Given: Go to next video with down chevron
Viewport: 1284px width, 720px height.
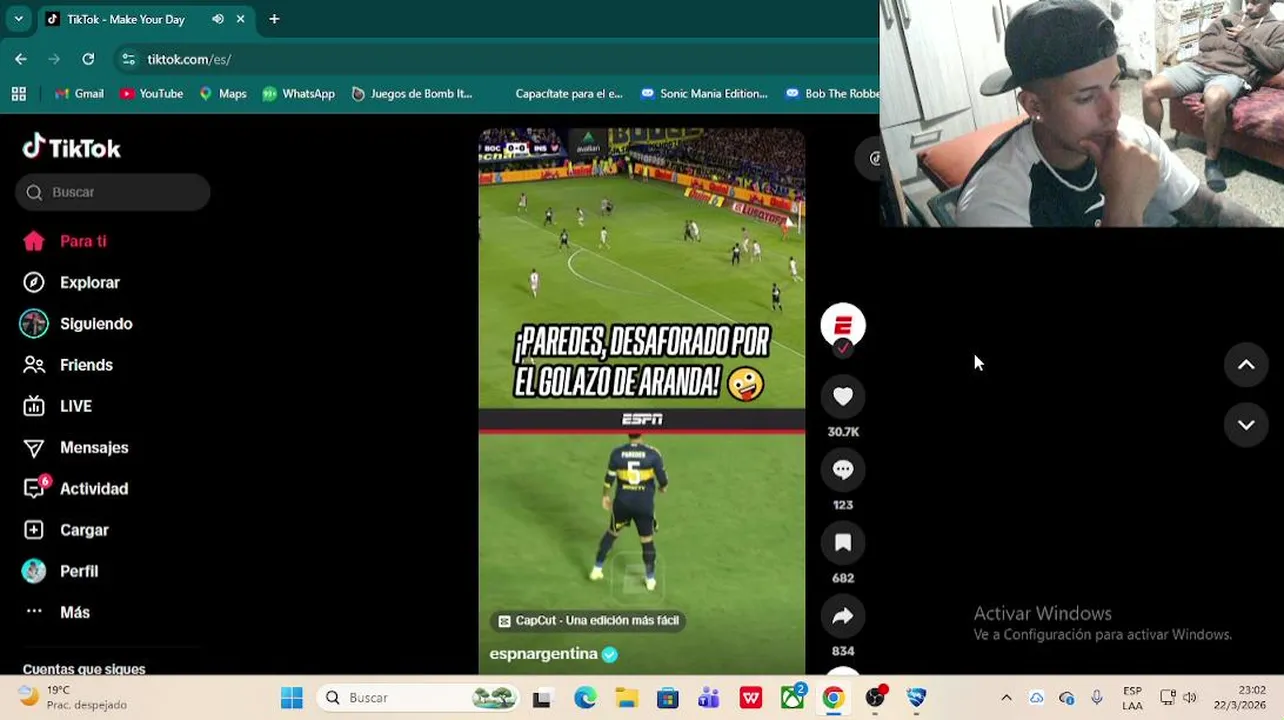Looking at the screenshot, I should coord(1246,425).
